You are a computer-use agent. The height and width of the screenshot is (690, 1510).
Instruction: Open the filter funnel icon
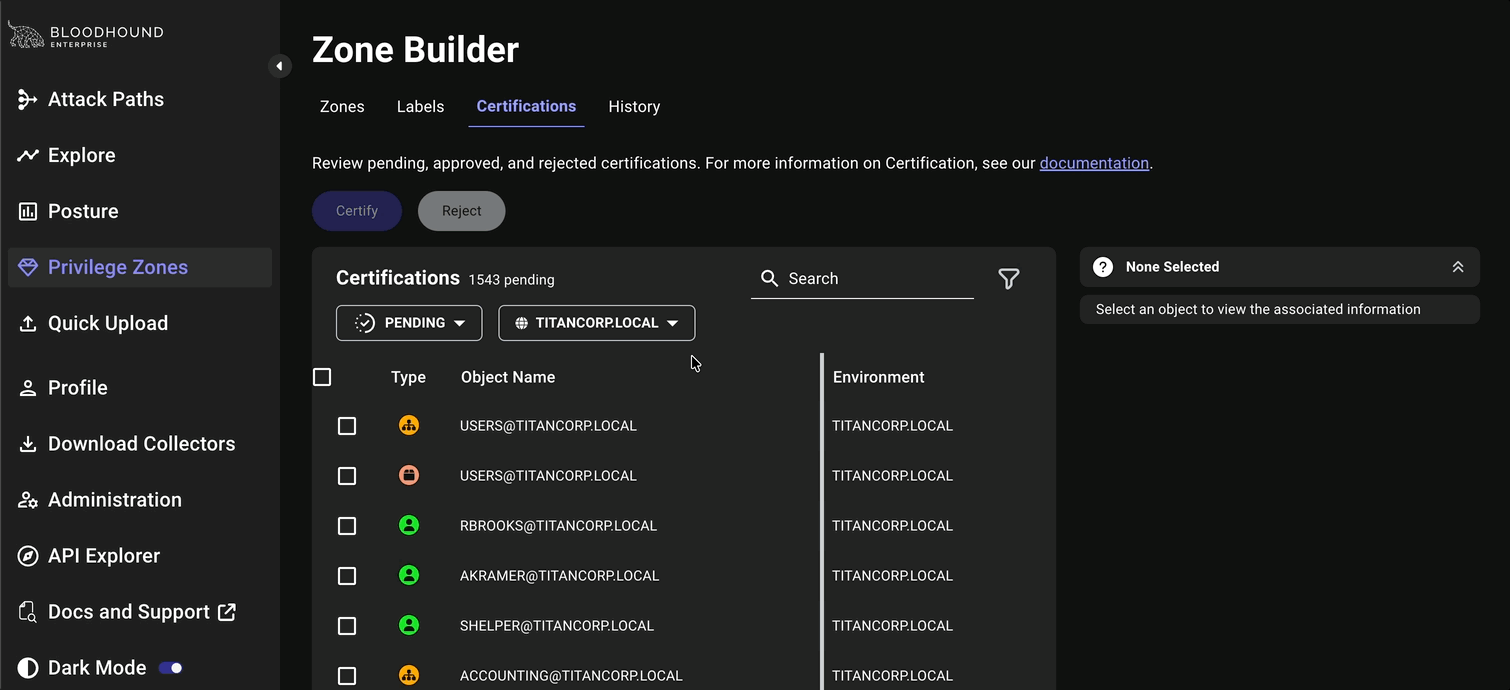click(1009, 279)
